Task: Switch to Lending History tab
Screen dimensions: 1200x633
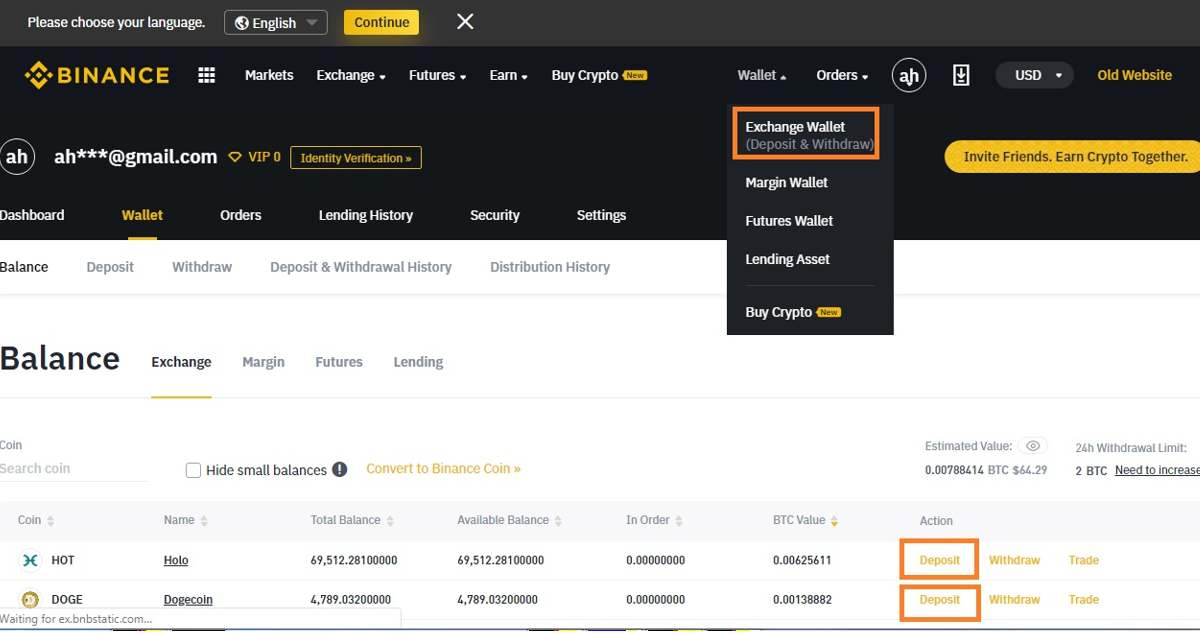Action: pos(365,215)
